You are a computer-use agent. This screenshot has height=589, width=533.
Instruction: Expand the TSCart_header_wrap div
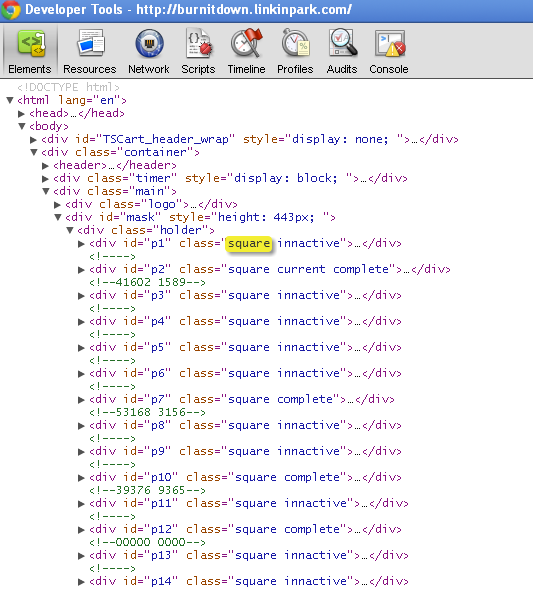click(33, 140)
